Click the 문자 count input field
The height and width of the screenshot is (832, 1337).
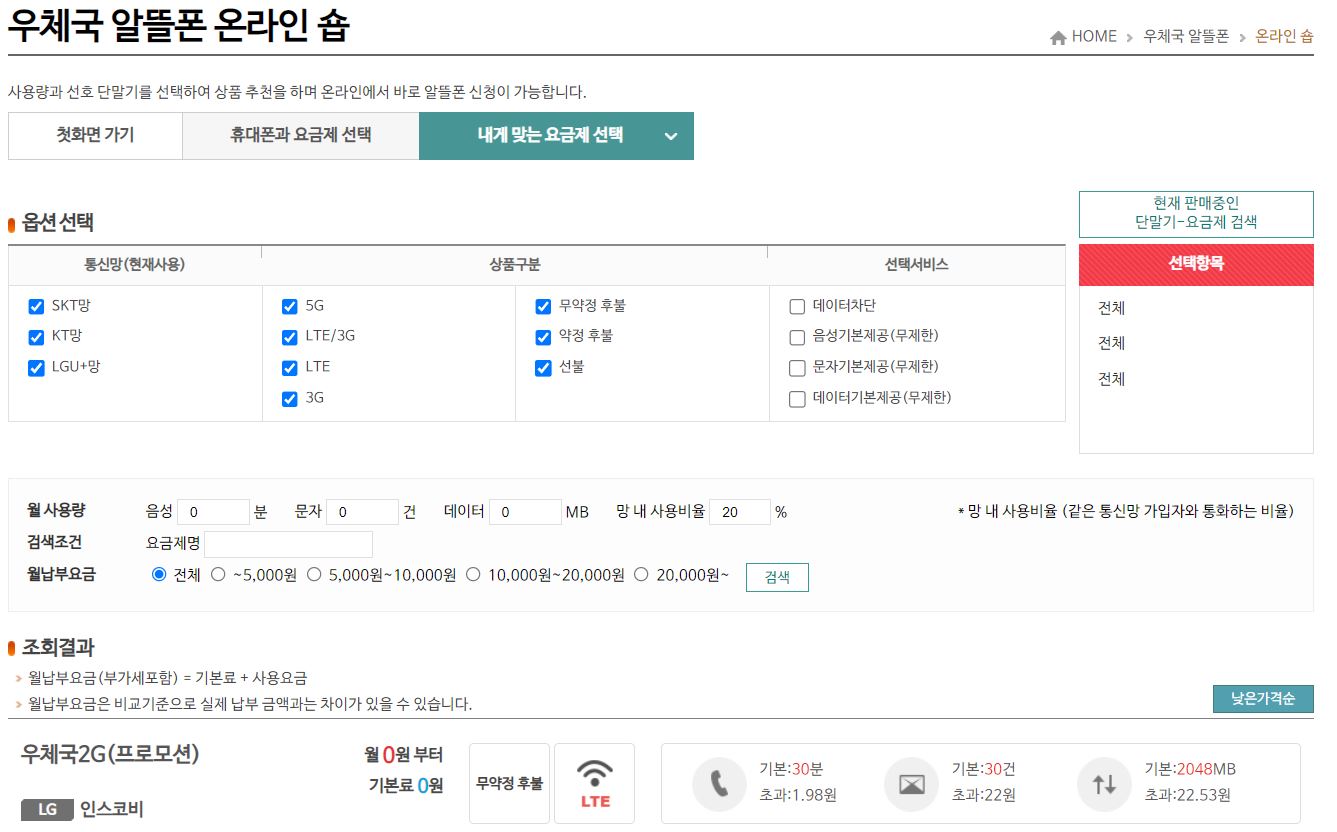(362, 512)
